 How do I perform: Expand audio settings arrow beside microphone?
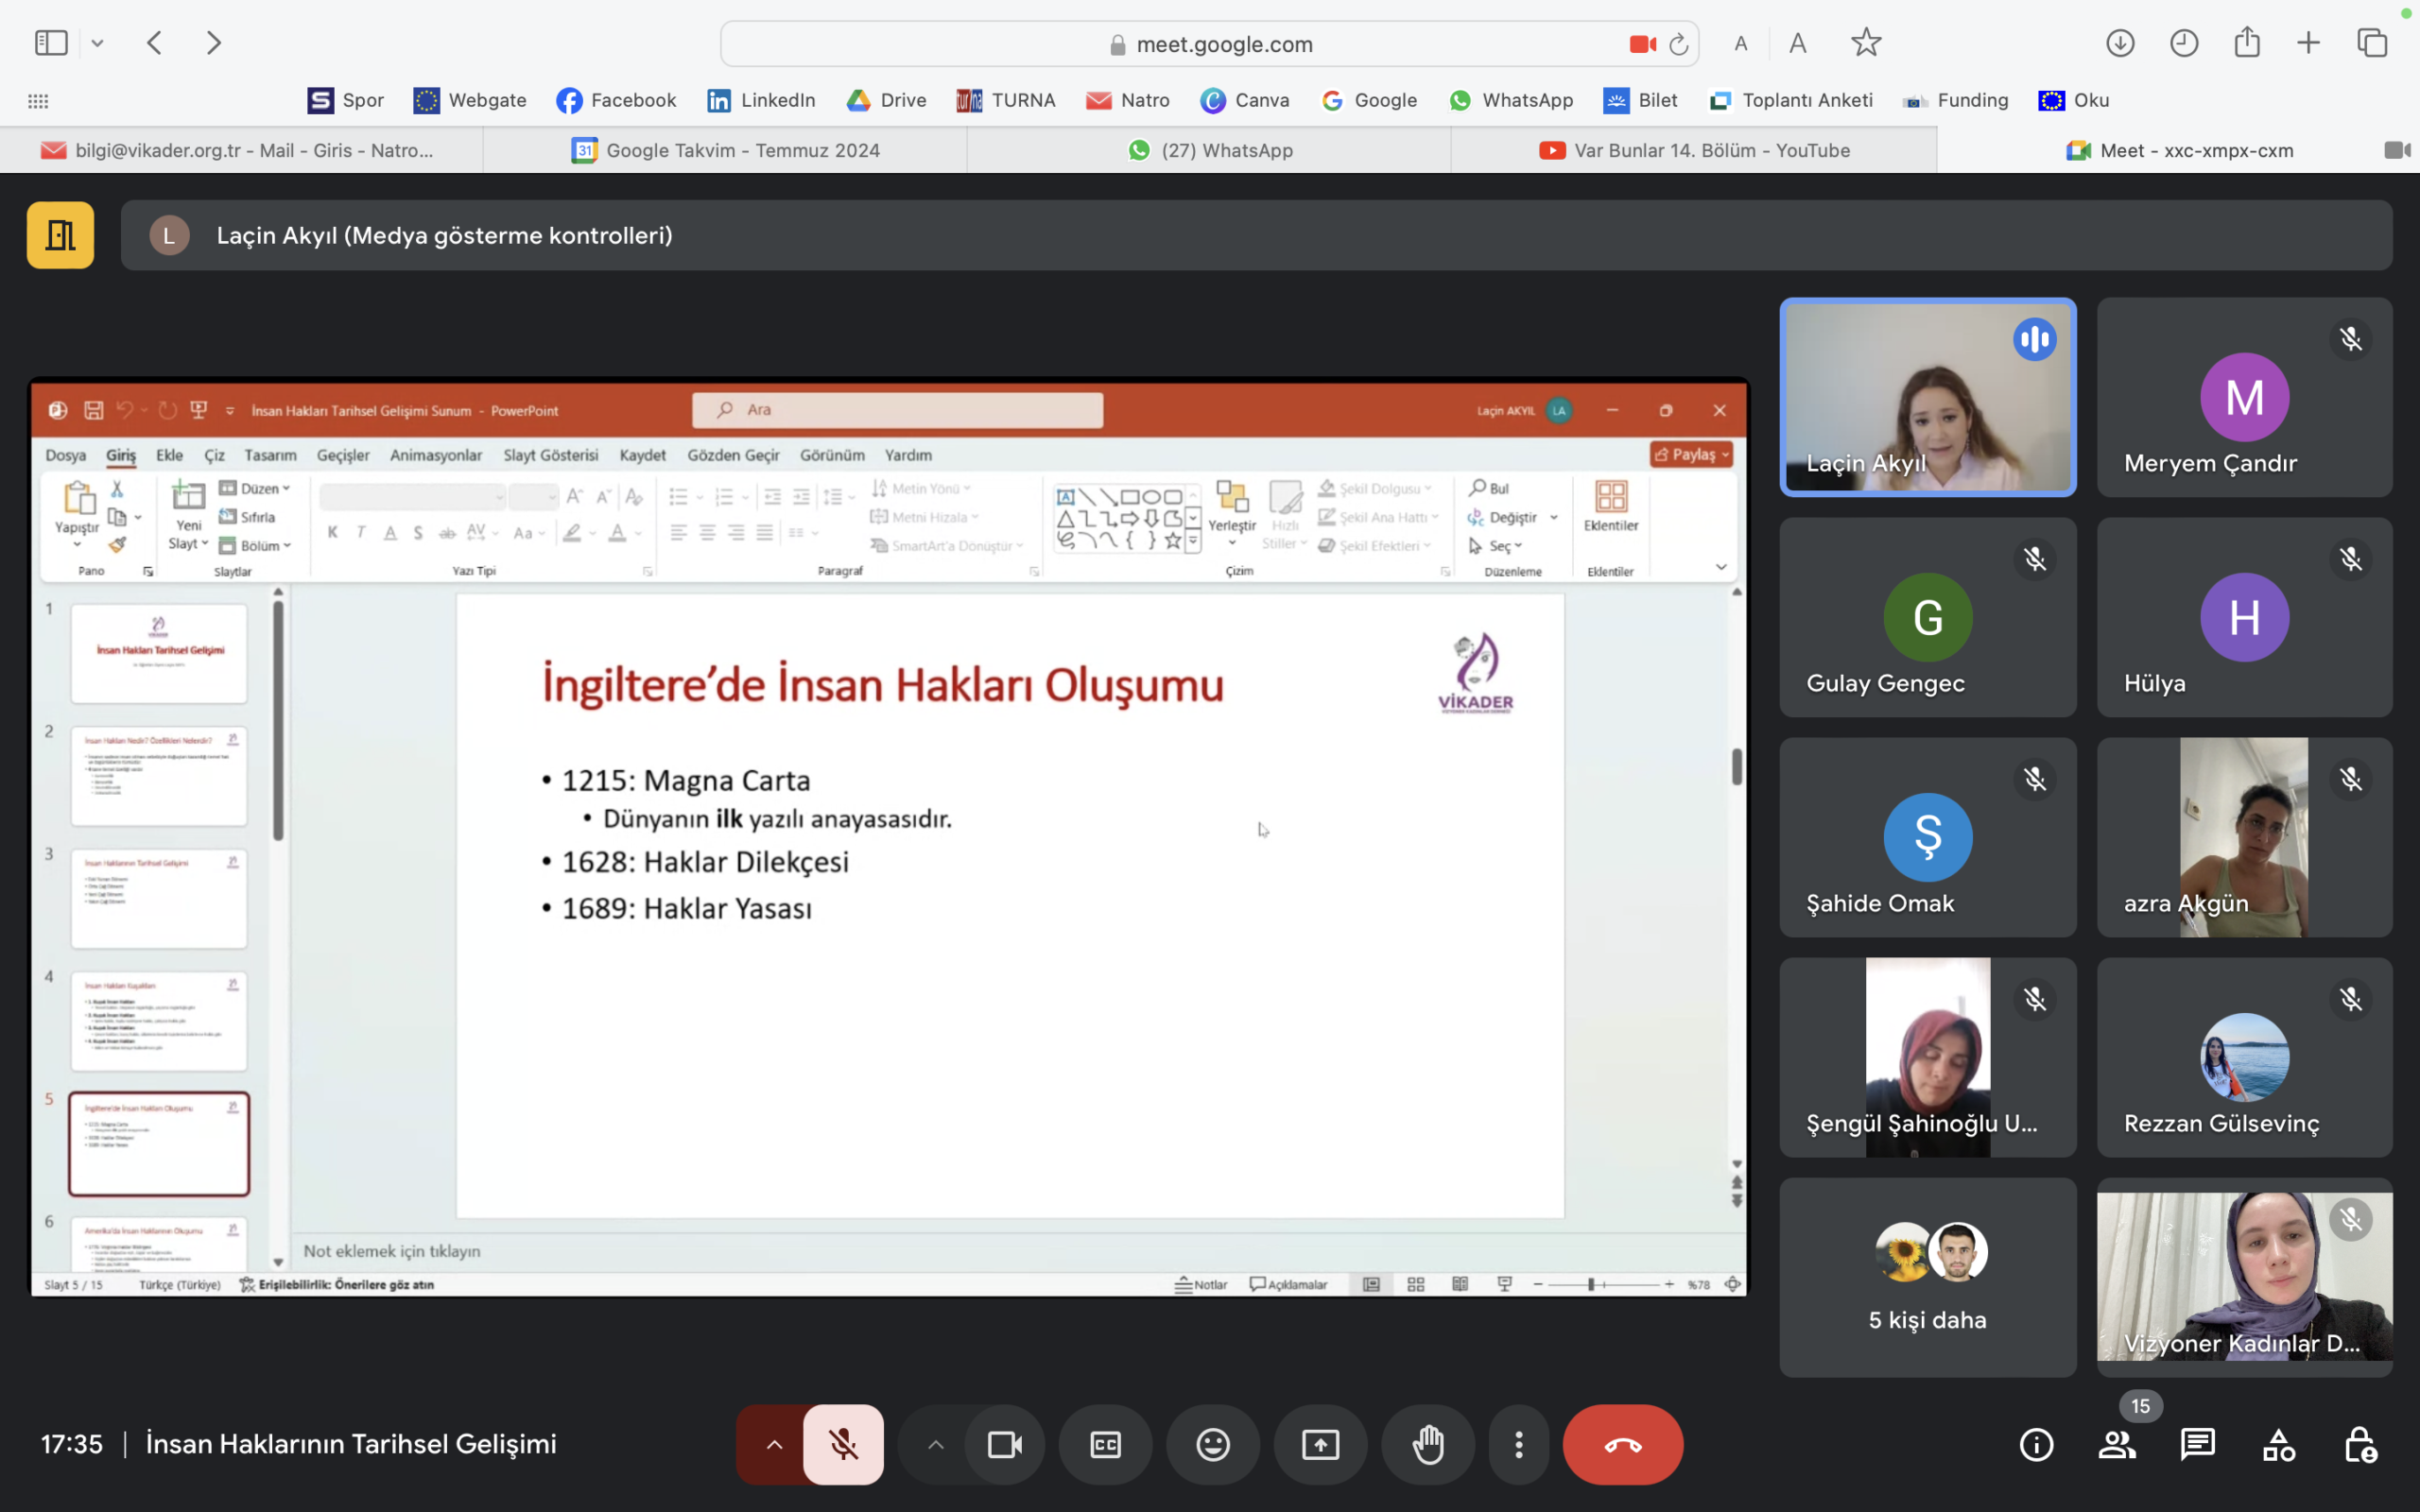coord(774,1444)
